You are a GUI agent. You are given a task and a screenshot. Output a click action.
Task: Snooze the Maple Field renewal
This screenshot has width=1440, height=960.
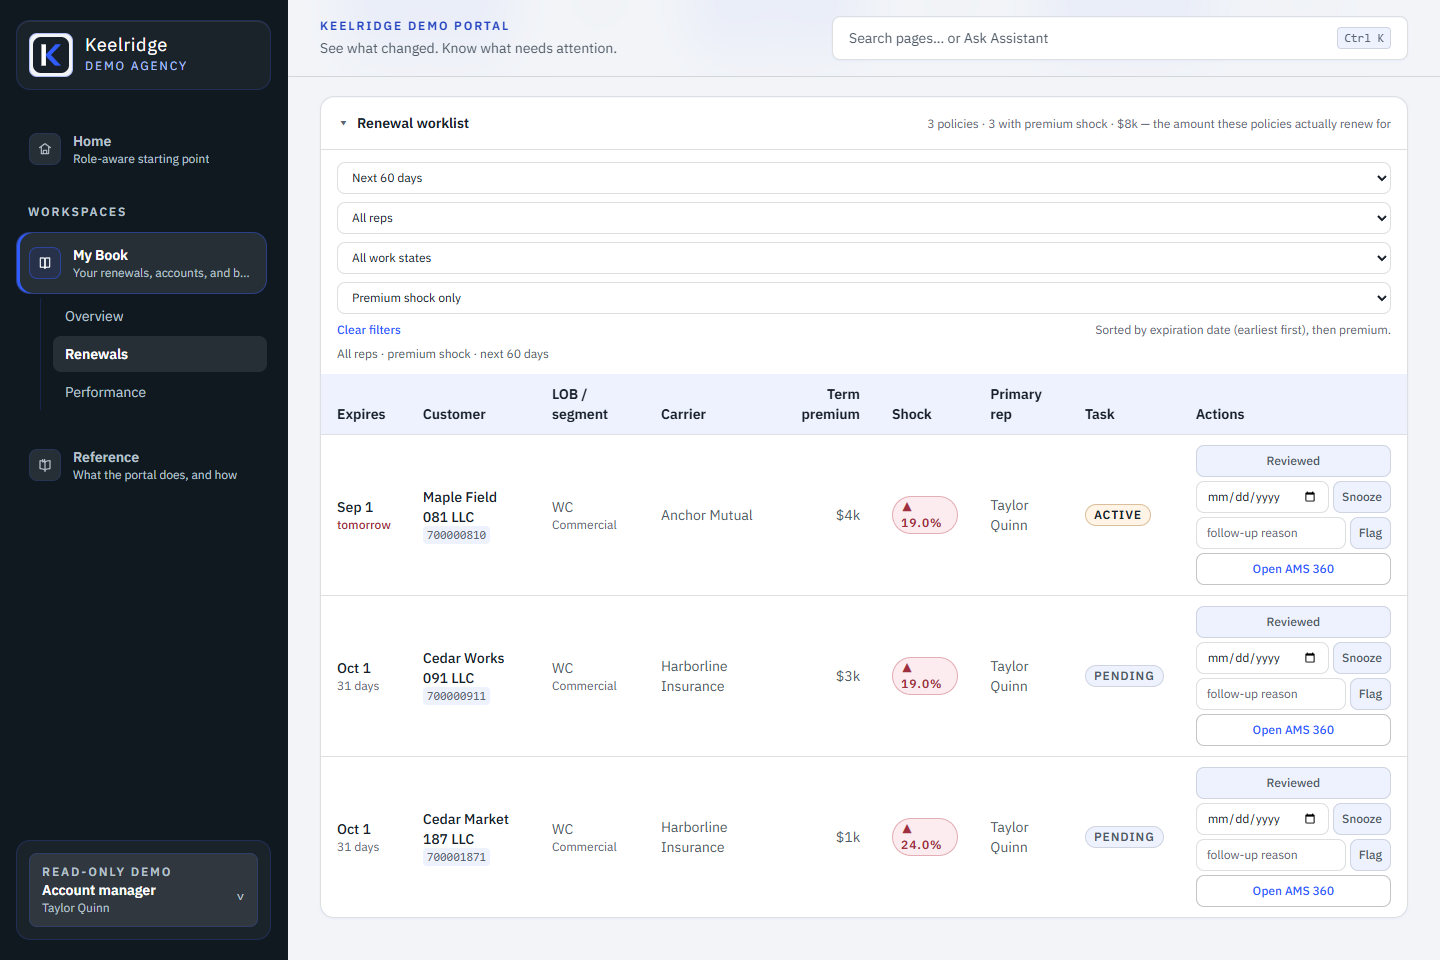point(1362,497)
